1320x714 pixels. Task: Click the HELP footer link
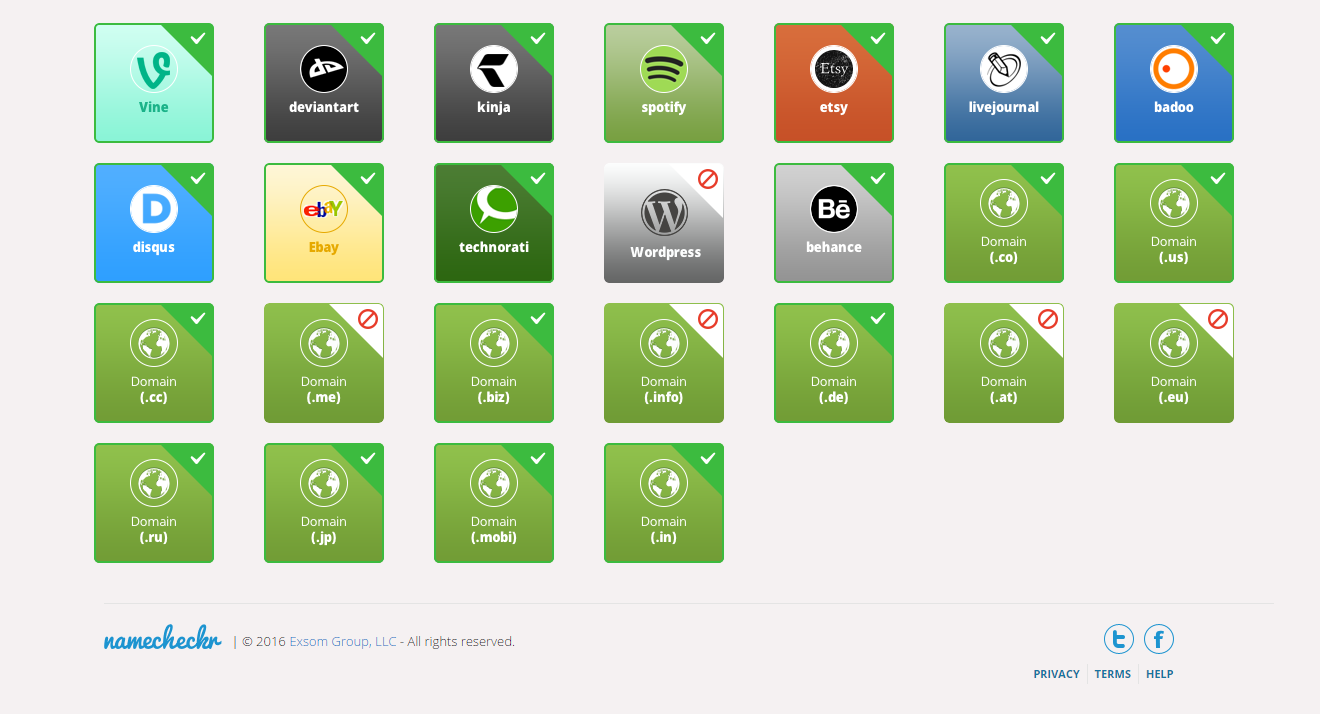coord(1159,674)
